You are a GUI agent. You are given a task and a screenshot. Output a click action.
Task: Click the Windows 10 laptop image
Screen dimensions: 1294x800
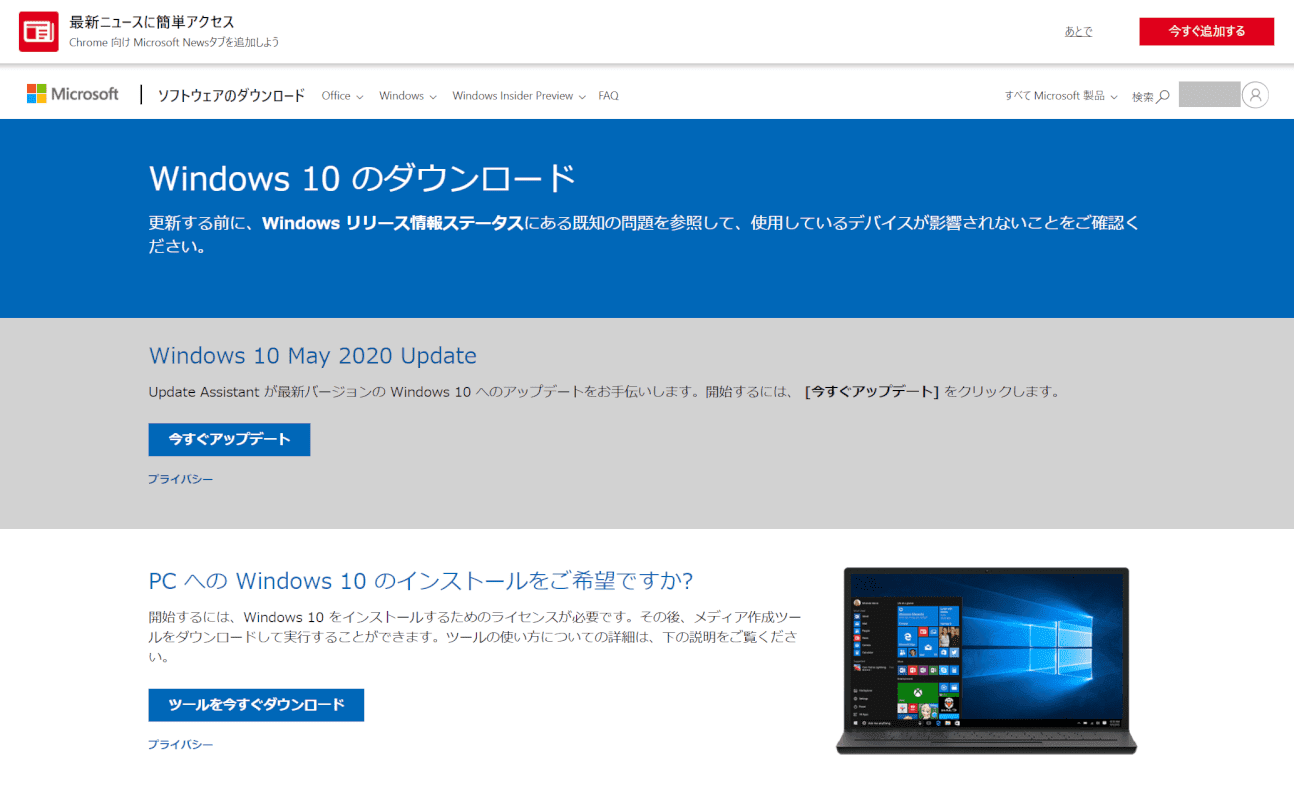(986, 660)
